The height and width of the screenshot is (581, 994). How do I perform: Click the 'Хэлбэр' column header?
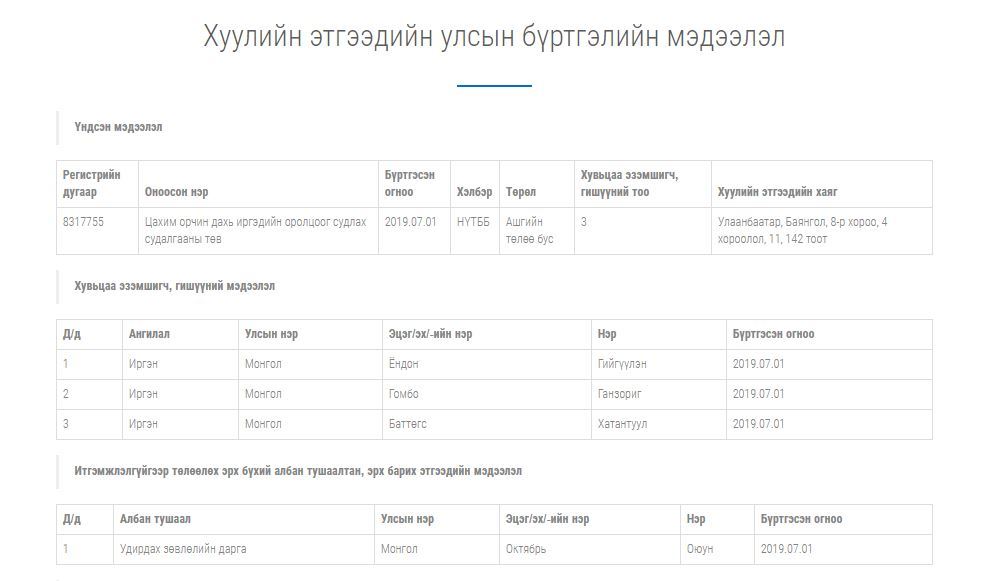pos(474,192)
